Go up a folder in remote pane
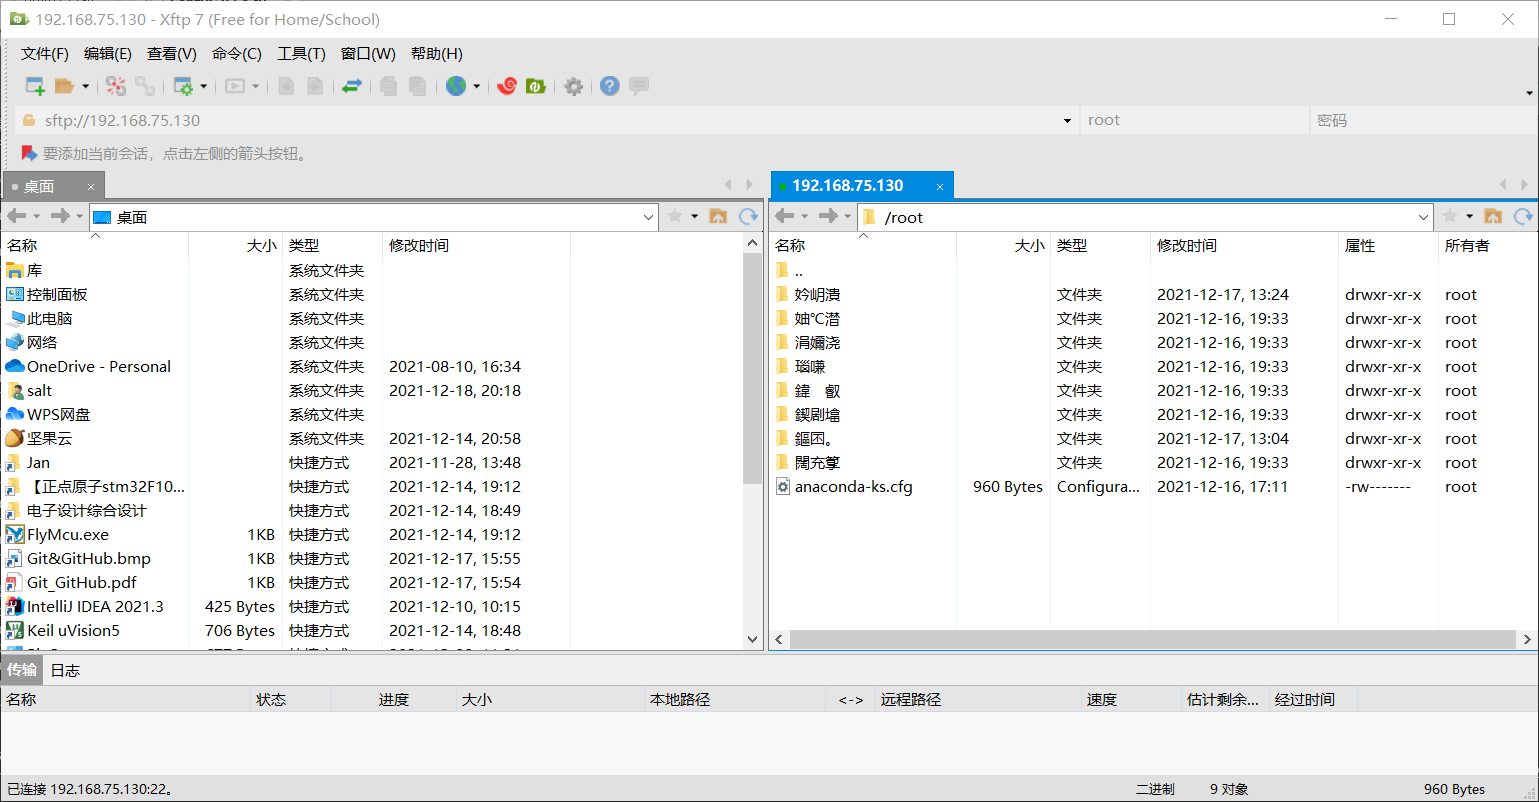The height and width of the screenshot is (802, 1539). point(1493,216)
